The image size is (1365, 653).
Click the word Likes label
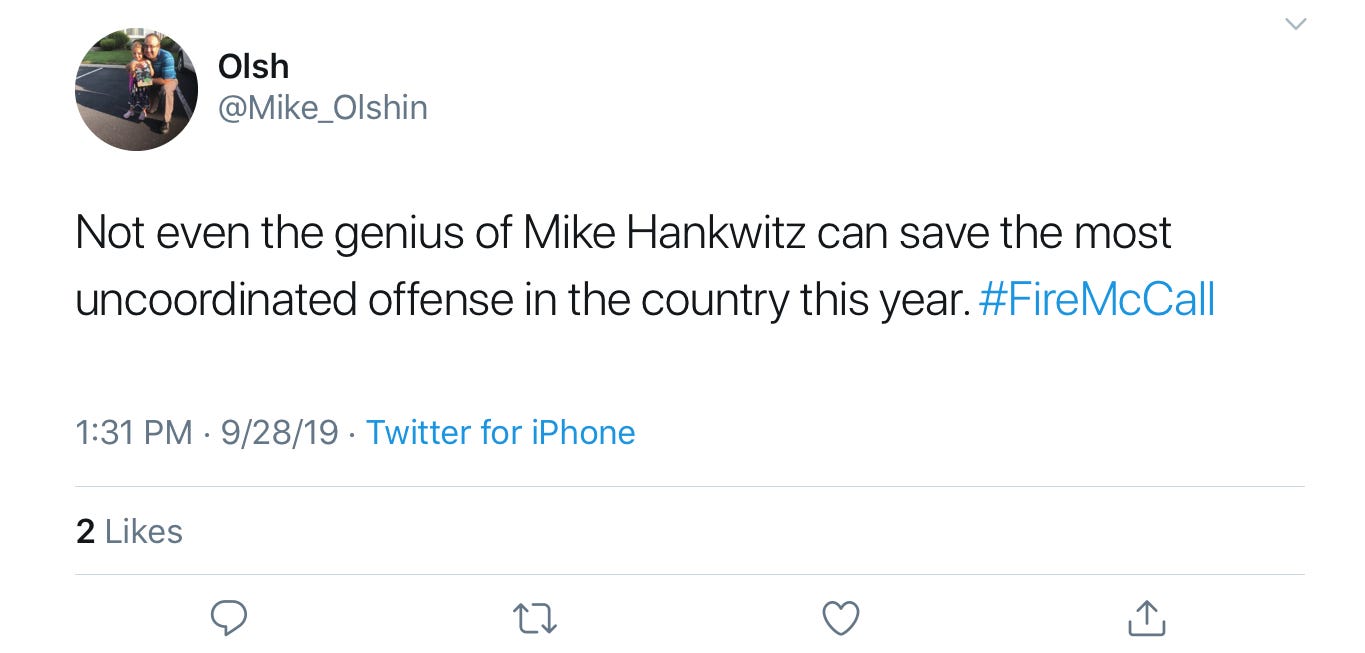pos(143,532)
